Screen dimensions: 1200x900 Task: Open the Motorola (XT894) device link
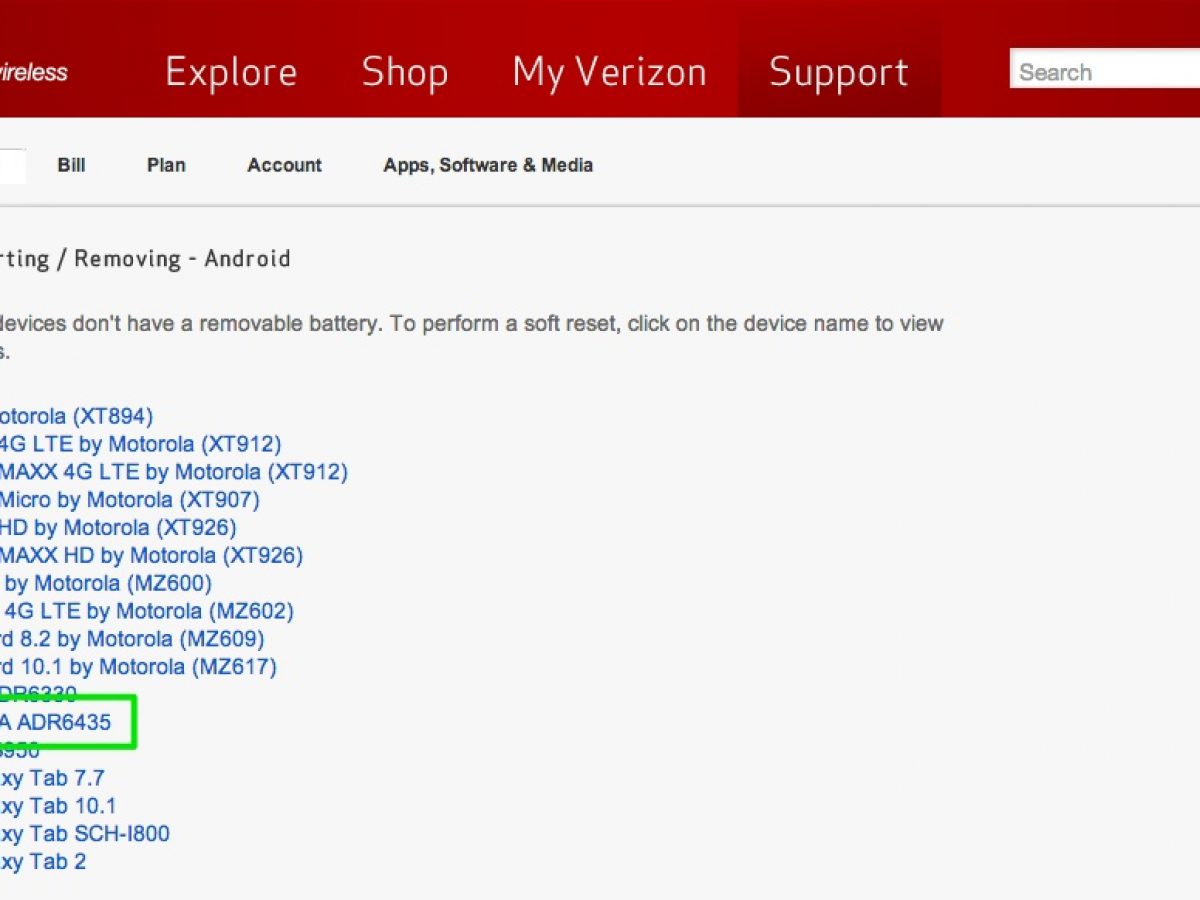pyautogui.click(x=76, y=416)
